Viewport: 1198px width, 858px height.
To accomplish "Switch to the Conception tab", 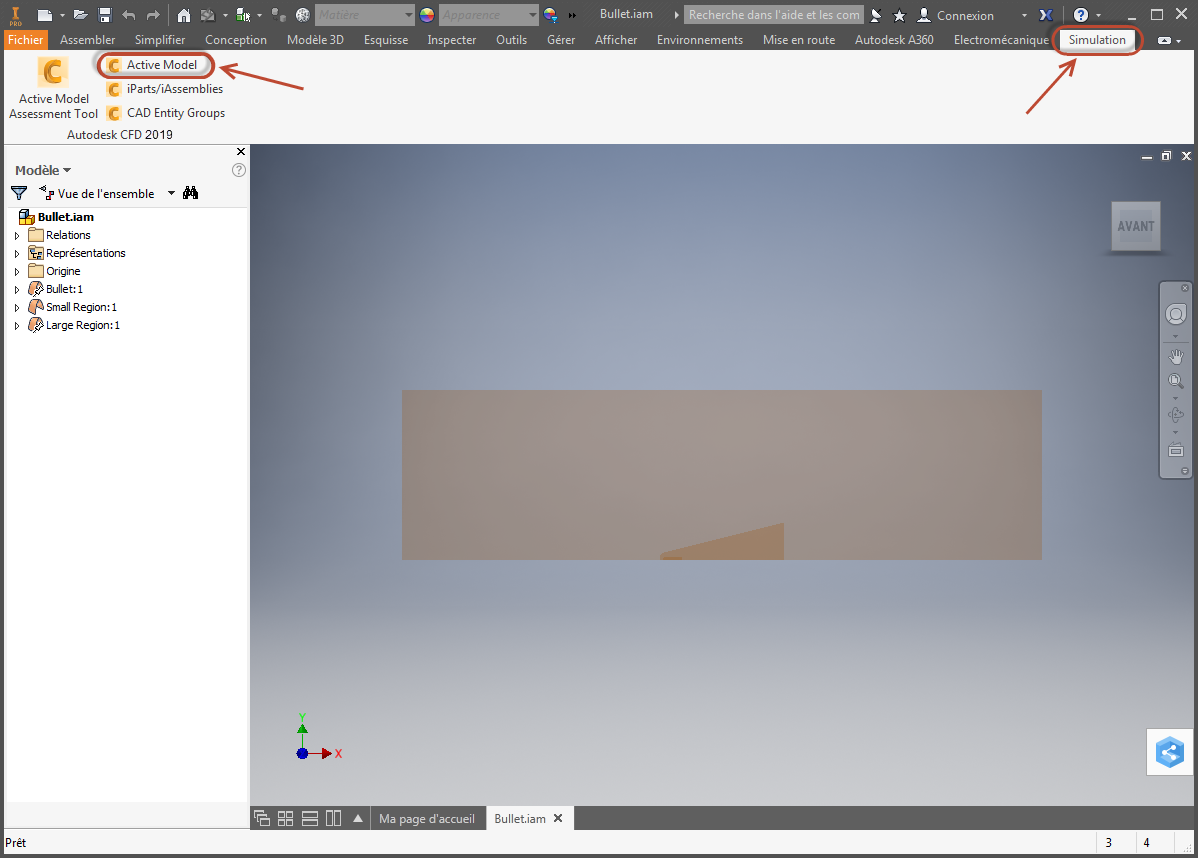I will tap(235, 40).
